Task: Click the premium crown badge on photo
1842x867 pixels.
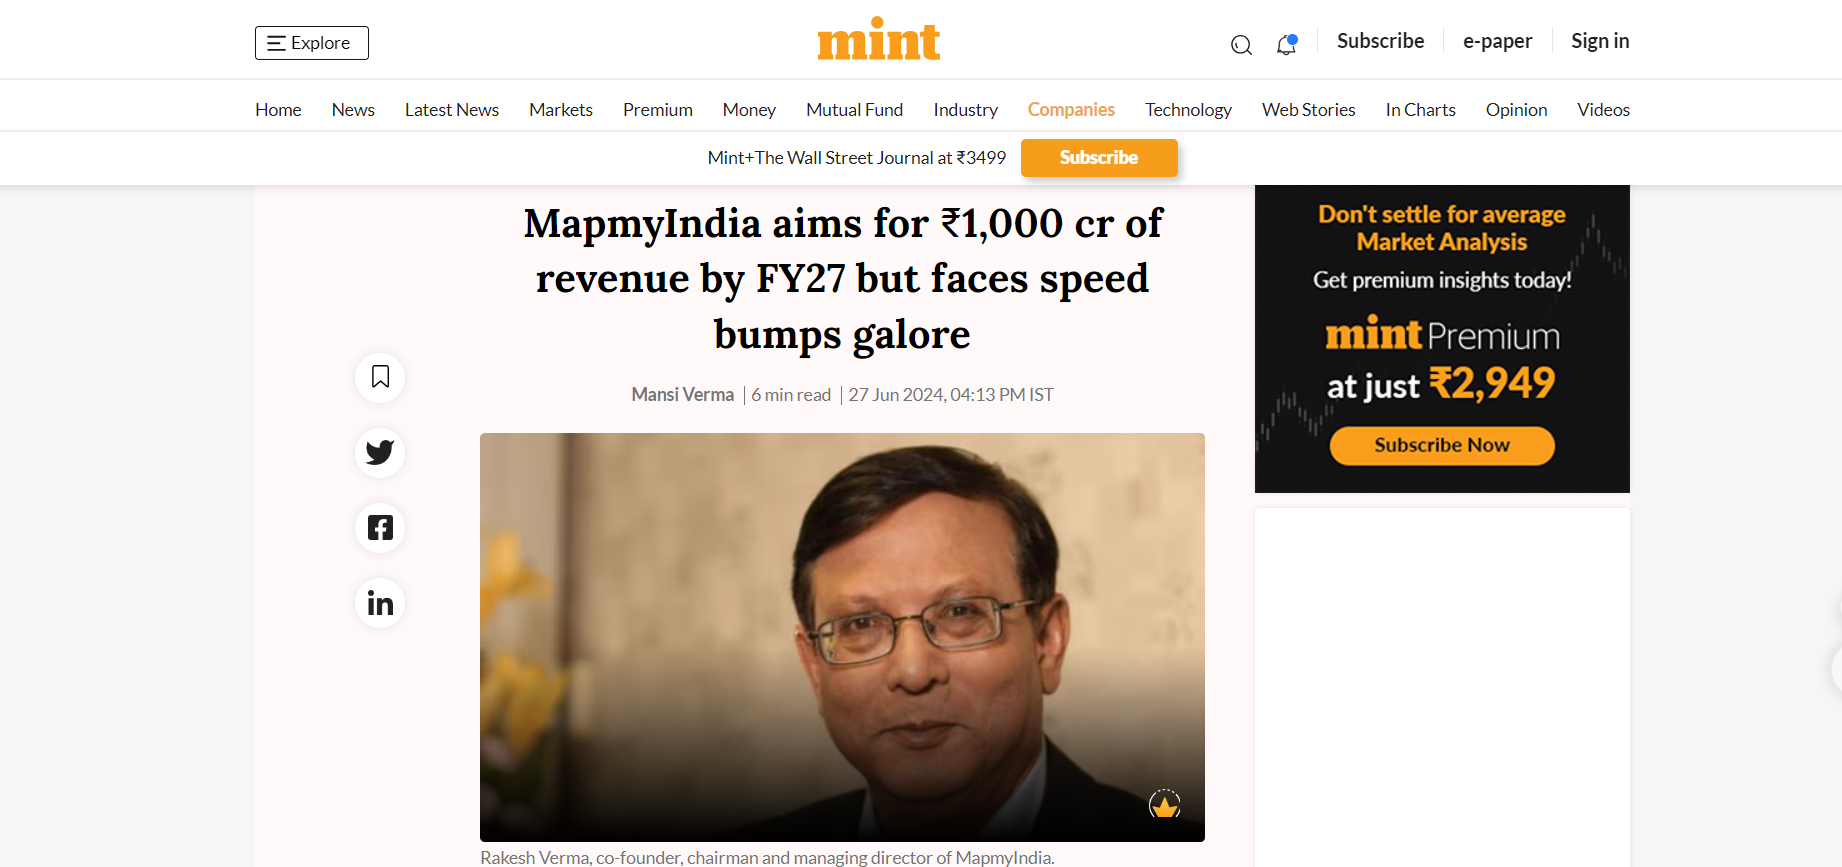Action: [x=1164, y=804]
